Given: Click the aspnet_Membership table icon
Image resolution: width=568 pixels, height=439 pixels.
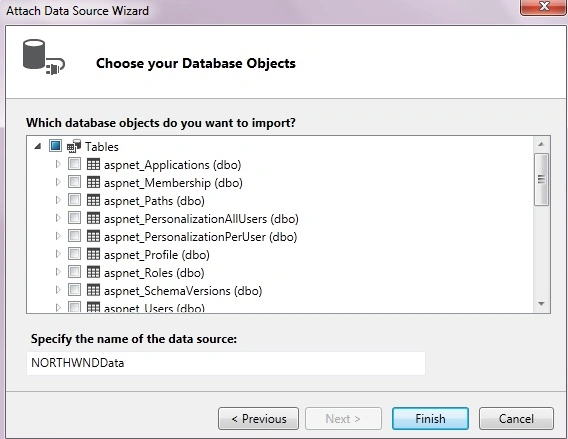Looking at the screenshot, I should coord(93,182).
